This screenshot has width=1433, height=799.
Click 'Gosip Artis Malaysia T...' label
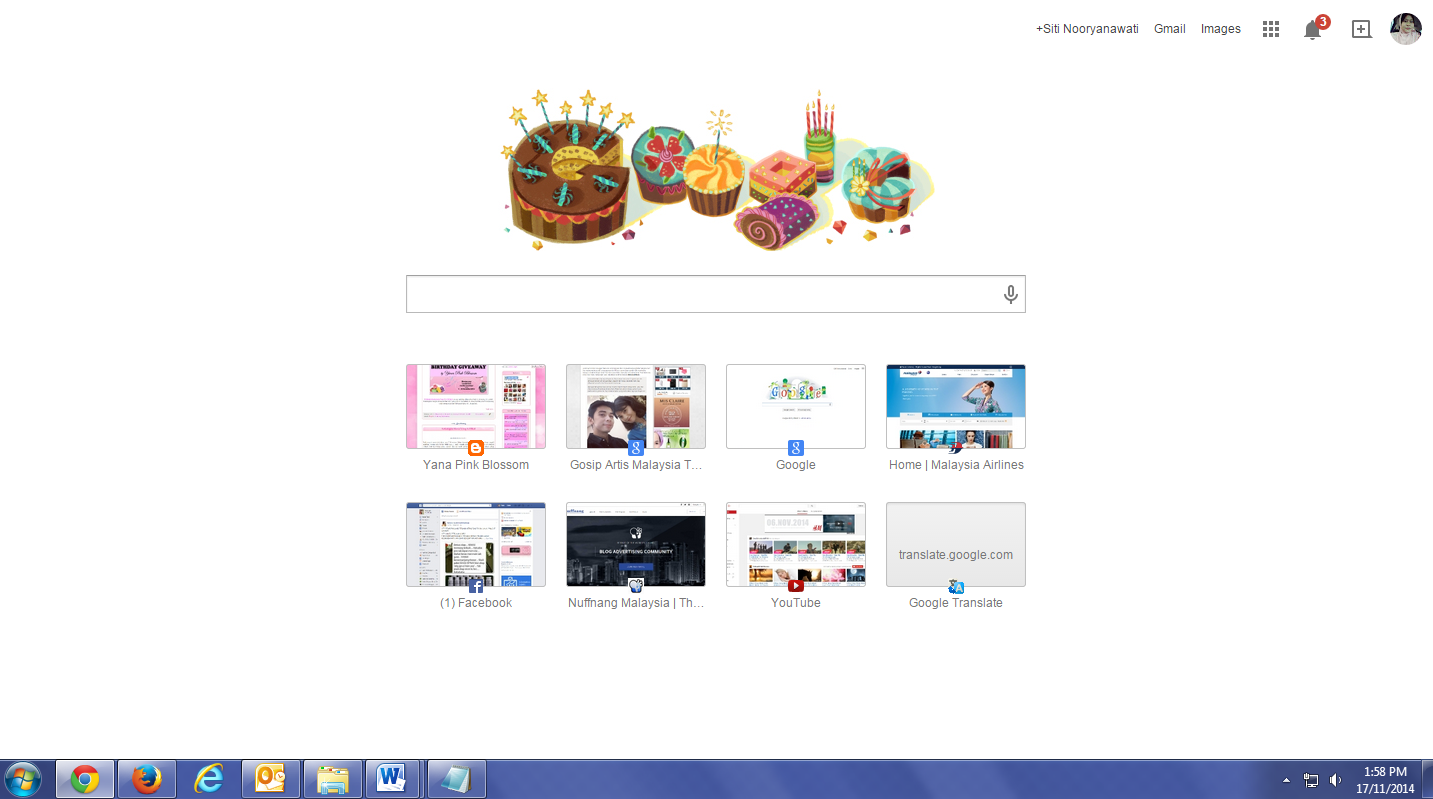click(636, 465)
